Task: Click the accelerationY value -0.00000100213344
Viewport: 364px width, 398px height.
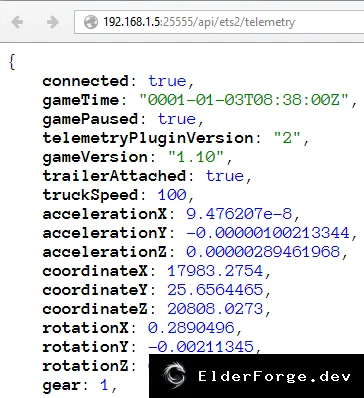Action: tap(268, 233)
